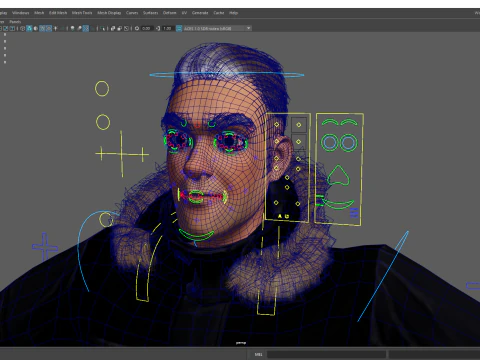Toggle Use Default Material sphere icon
Image resolution: width=480 pixels, height=360 pixels.
click(x=36, y=28)
